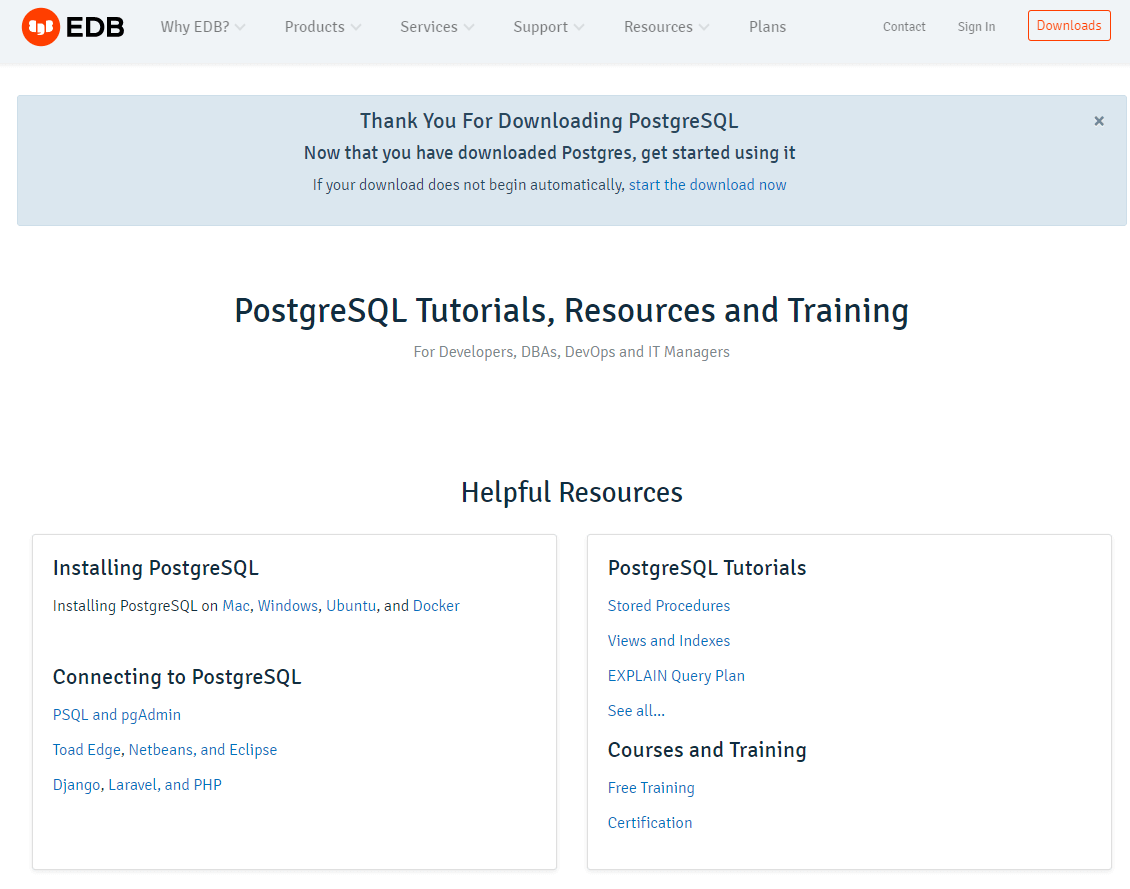The image size is (1130, 889).
Task: Click the Helpful Resources heading
Action: (x=571, y=493)
